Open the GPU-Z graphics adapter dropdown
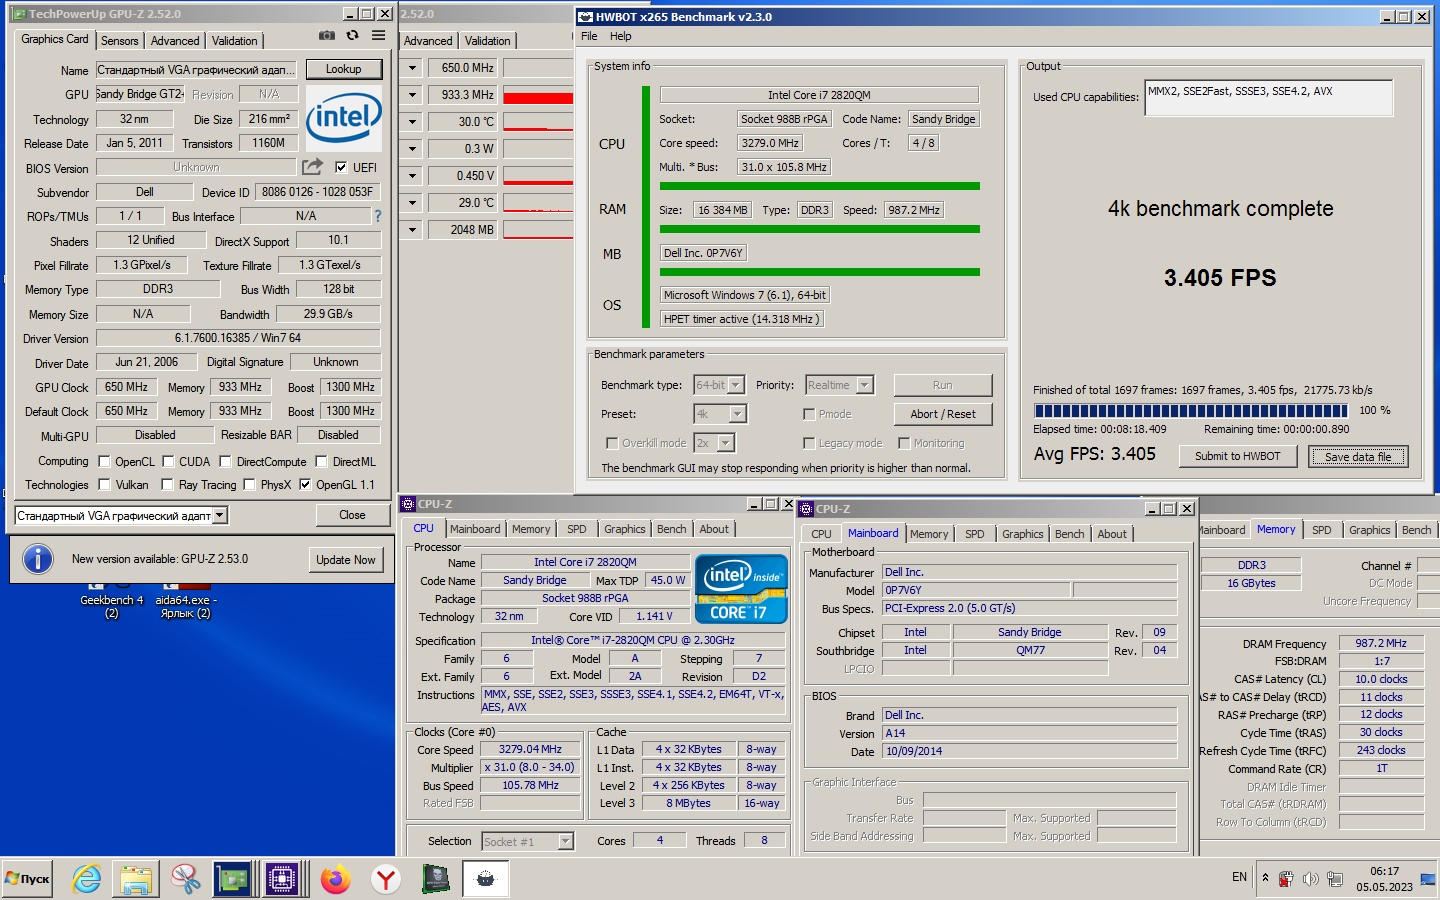The width and height of the screenshot is (1440, 900). point(219,516)
